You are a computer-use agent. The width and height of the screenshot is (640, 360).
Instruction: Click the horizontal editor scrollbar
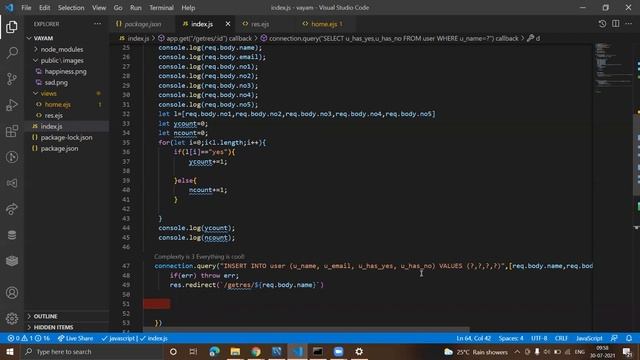[x=306, y=329]
